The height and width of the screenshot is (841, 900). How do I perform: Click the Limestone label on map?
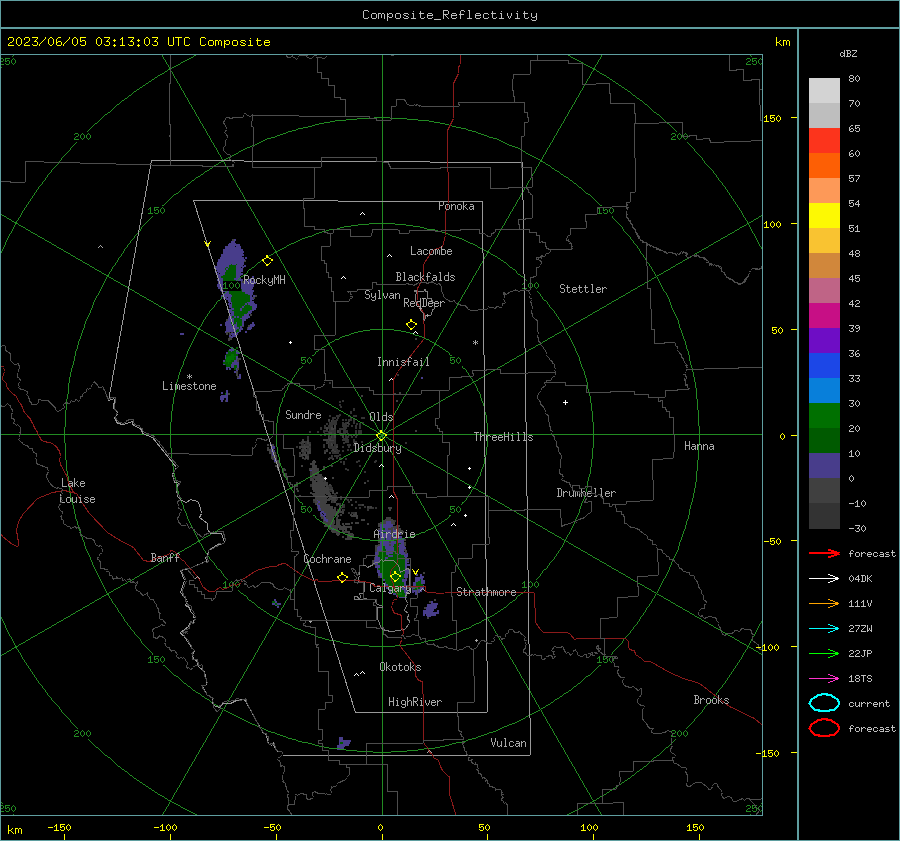click(x=189, y=386)
